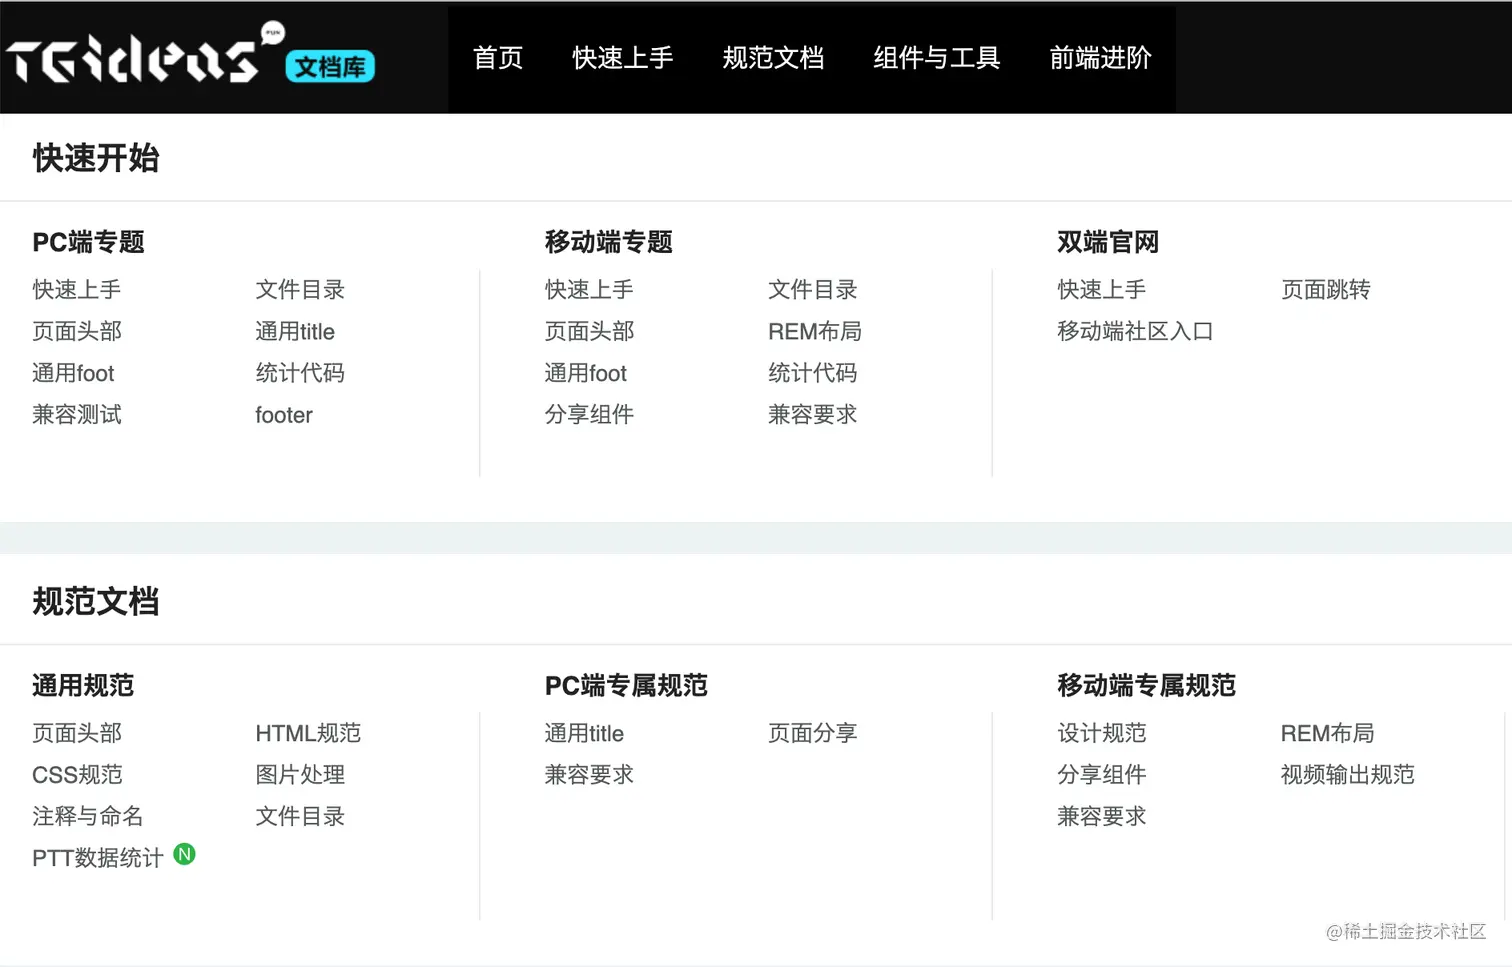Click the PC端专属规范 column heading
Image resolution: width=1512 pixels, height=967 pixels.
coord(626,686)
